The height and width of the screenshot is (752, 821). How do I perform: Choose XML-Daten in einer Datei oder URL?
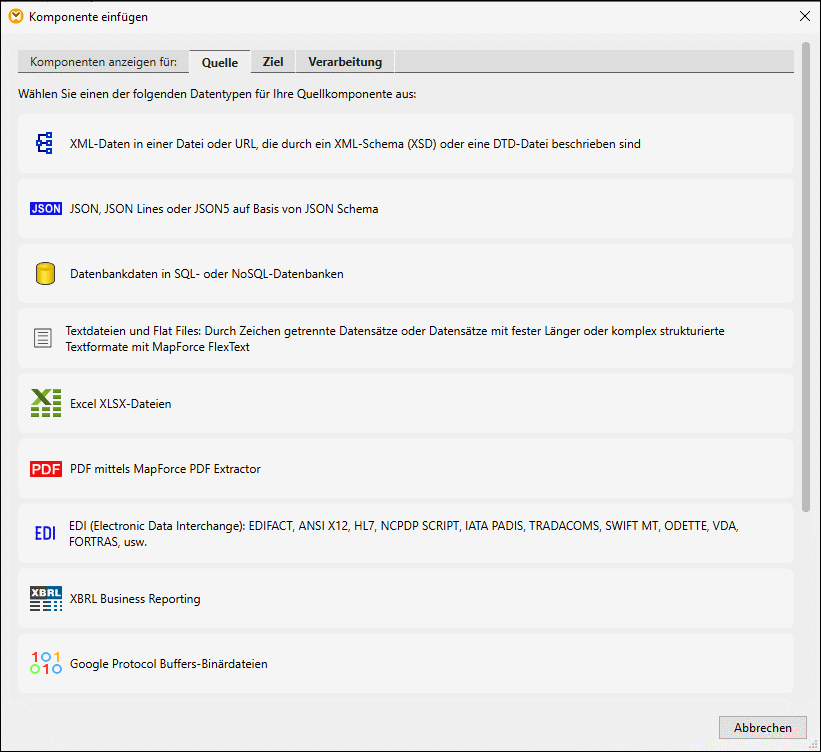click(355, 144)
